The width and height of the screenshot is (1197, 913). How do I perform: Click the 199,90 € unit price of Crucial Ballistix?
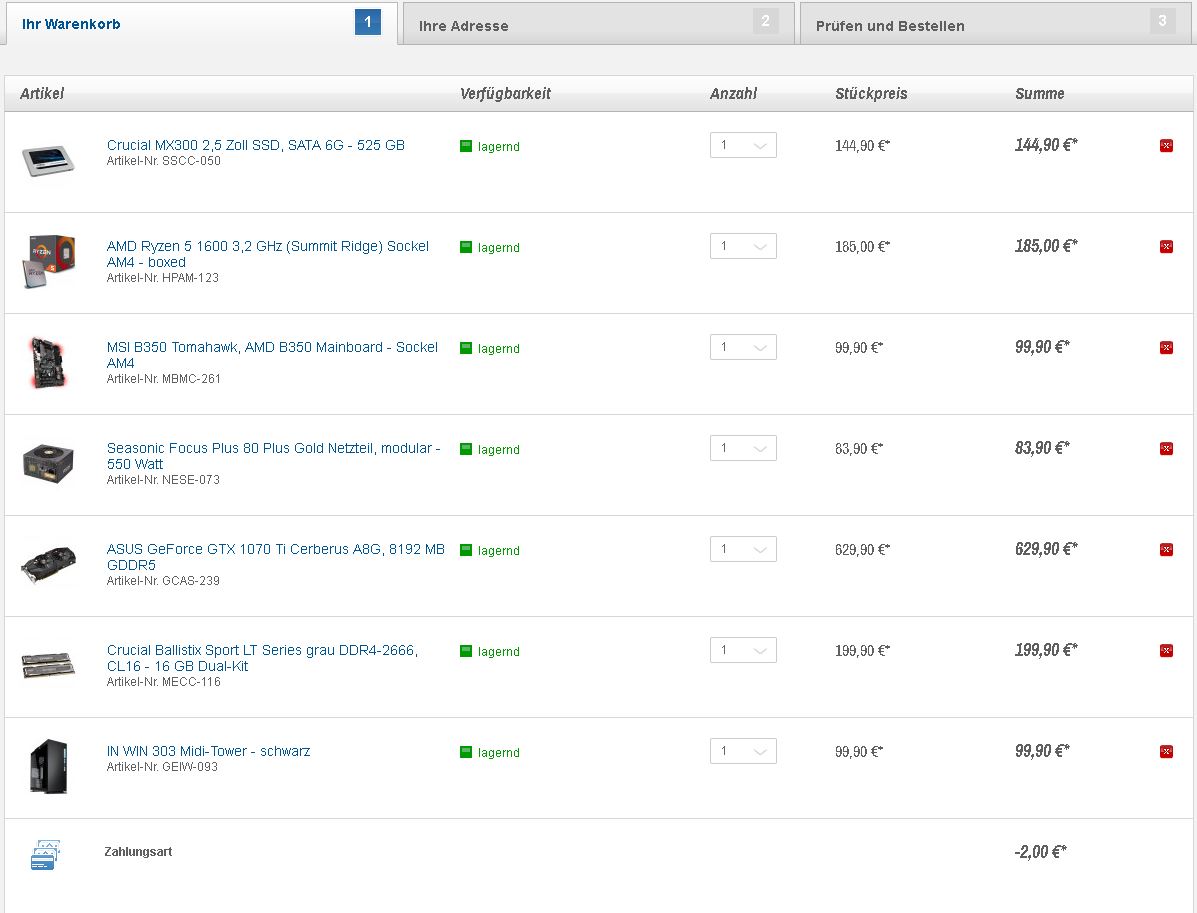tap(863, 650)
